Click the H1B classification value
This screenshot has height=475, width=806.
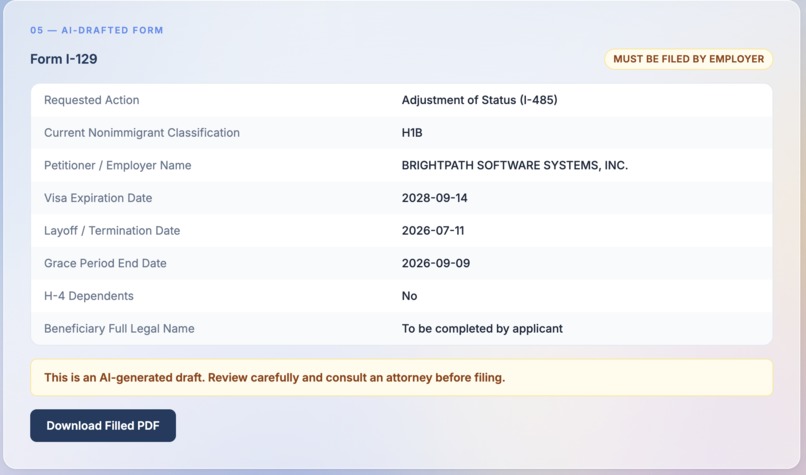click(x=412, y=133)
